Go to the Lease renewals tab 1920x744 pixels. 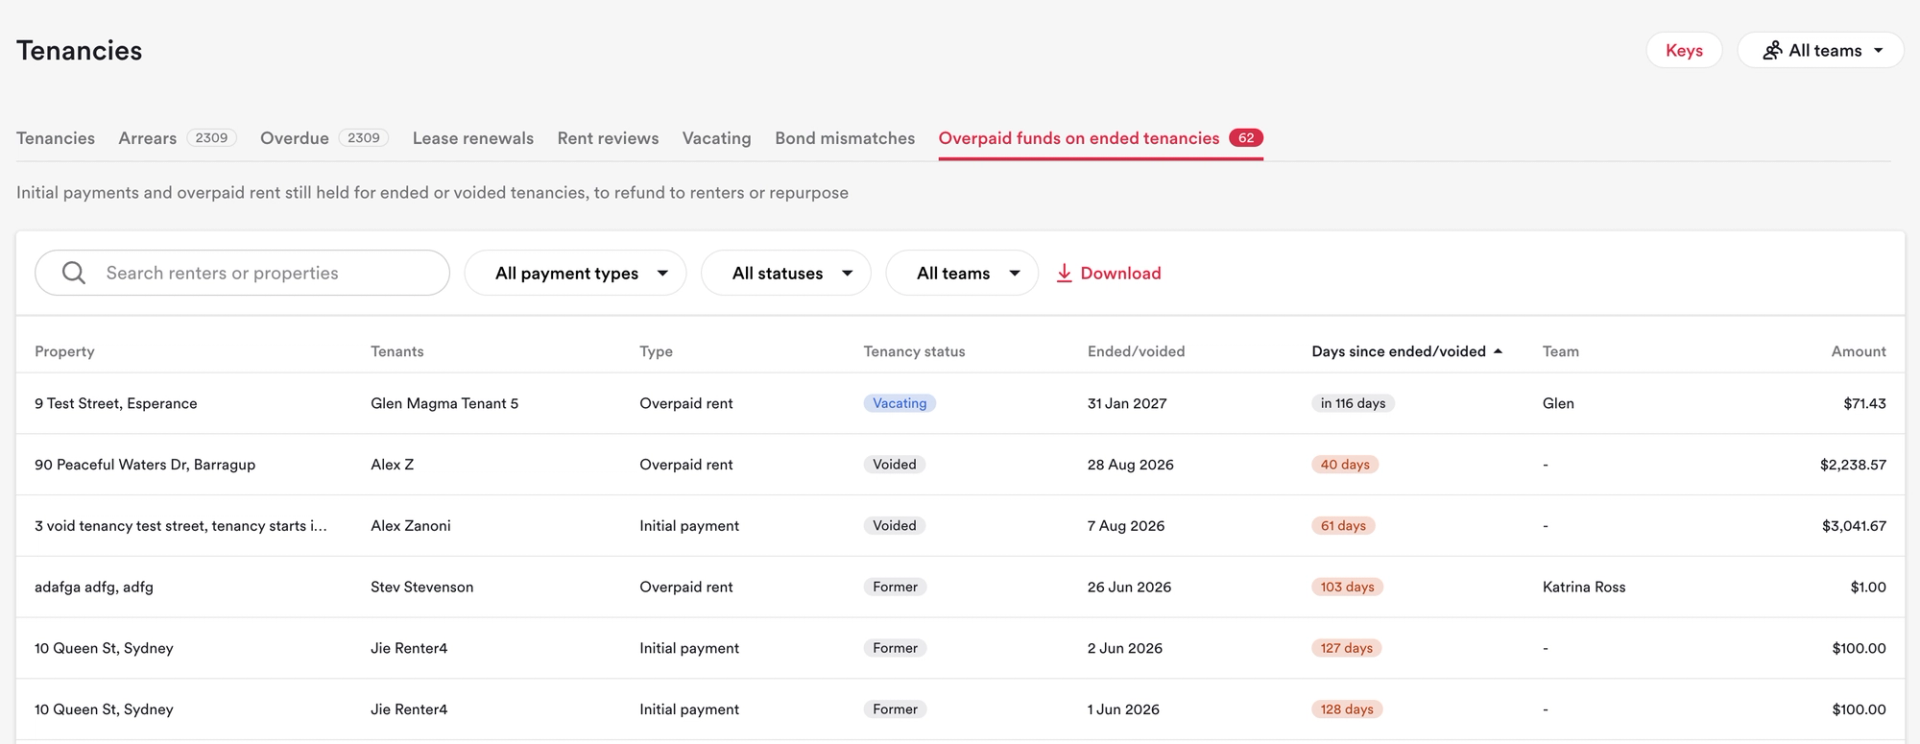[472, 138]
